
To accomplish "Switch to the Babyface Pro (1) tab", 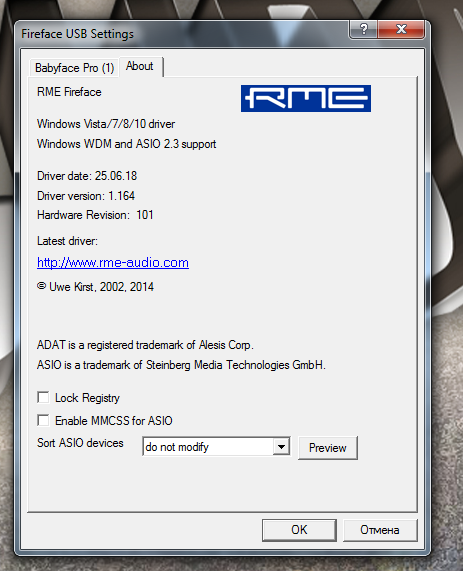I will pos(74,68).
